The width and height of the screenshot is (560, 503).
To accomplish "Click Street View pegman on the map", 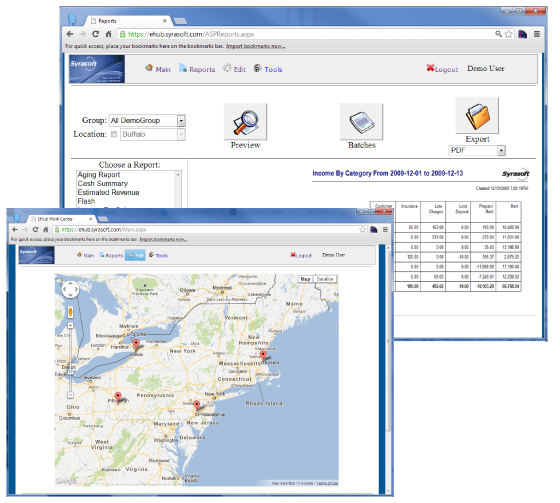I will click(x=70, y=312).
